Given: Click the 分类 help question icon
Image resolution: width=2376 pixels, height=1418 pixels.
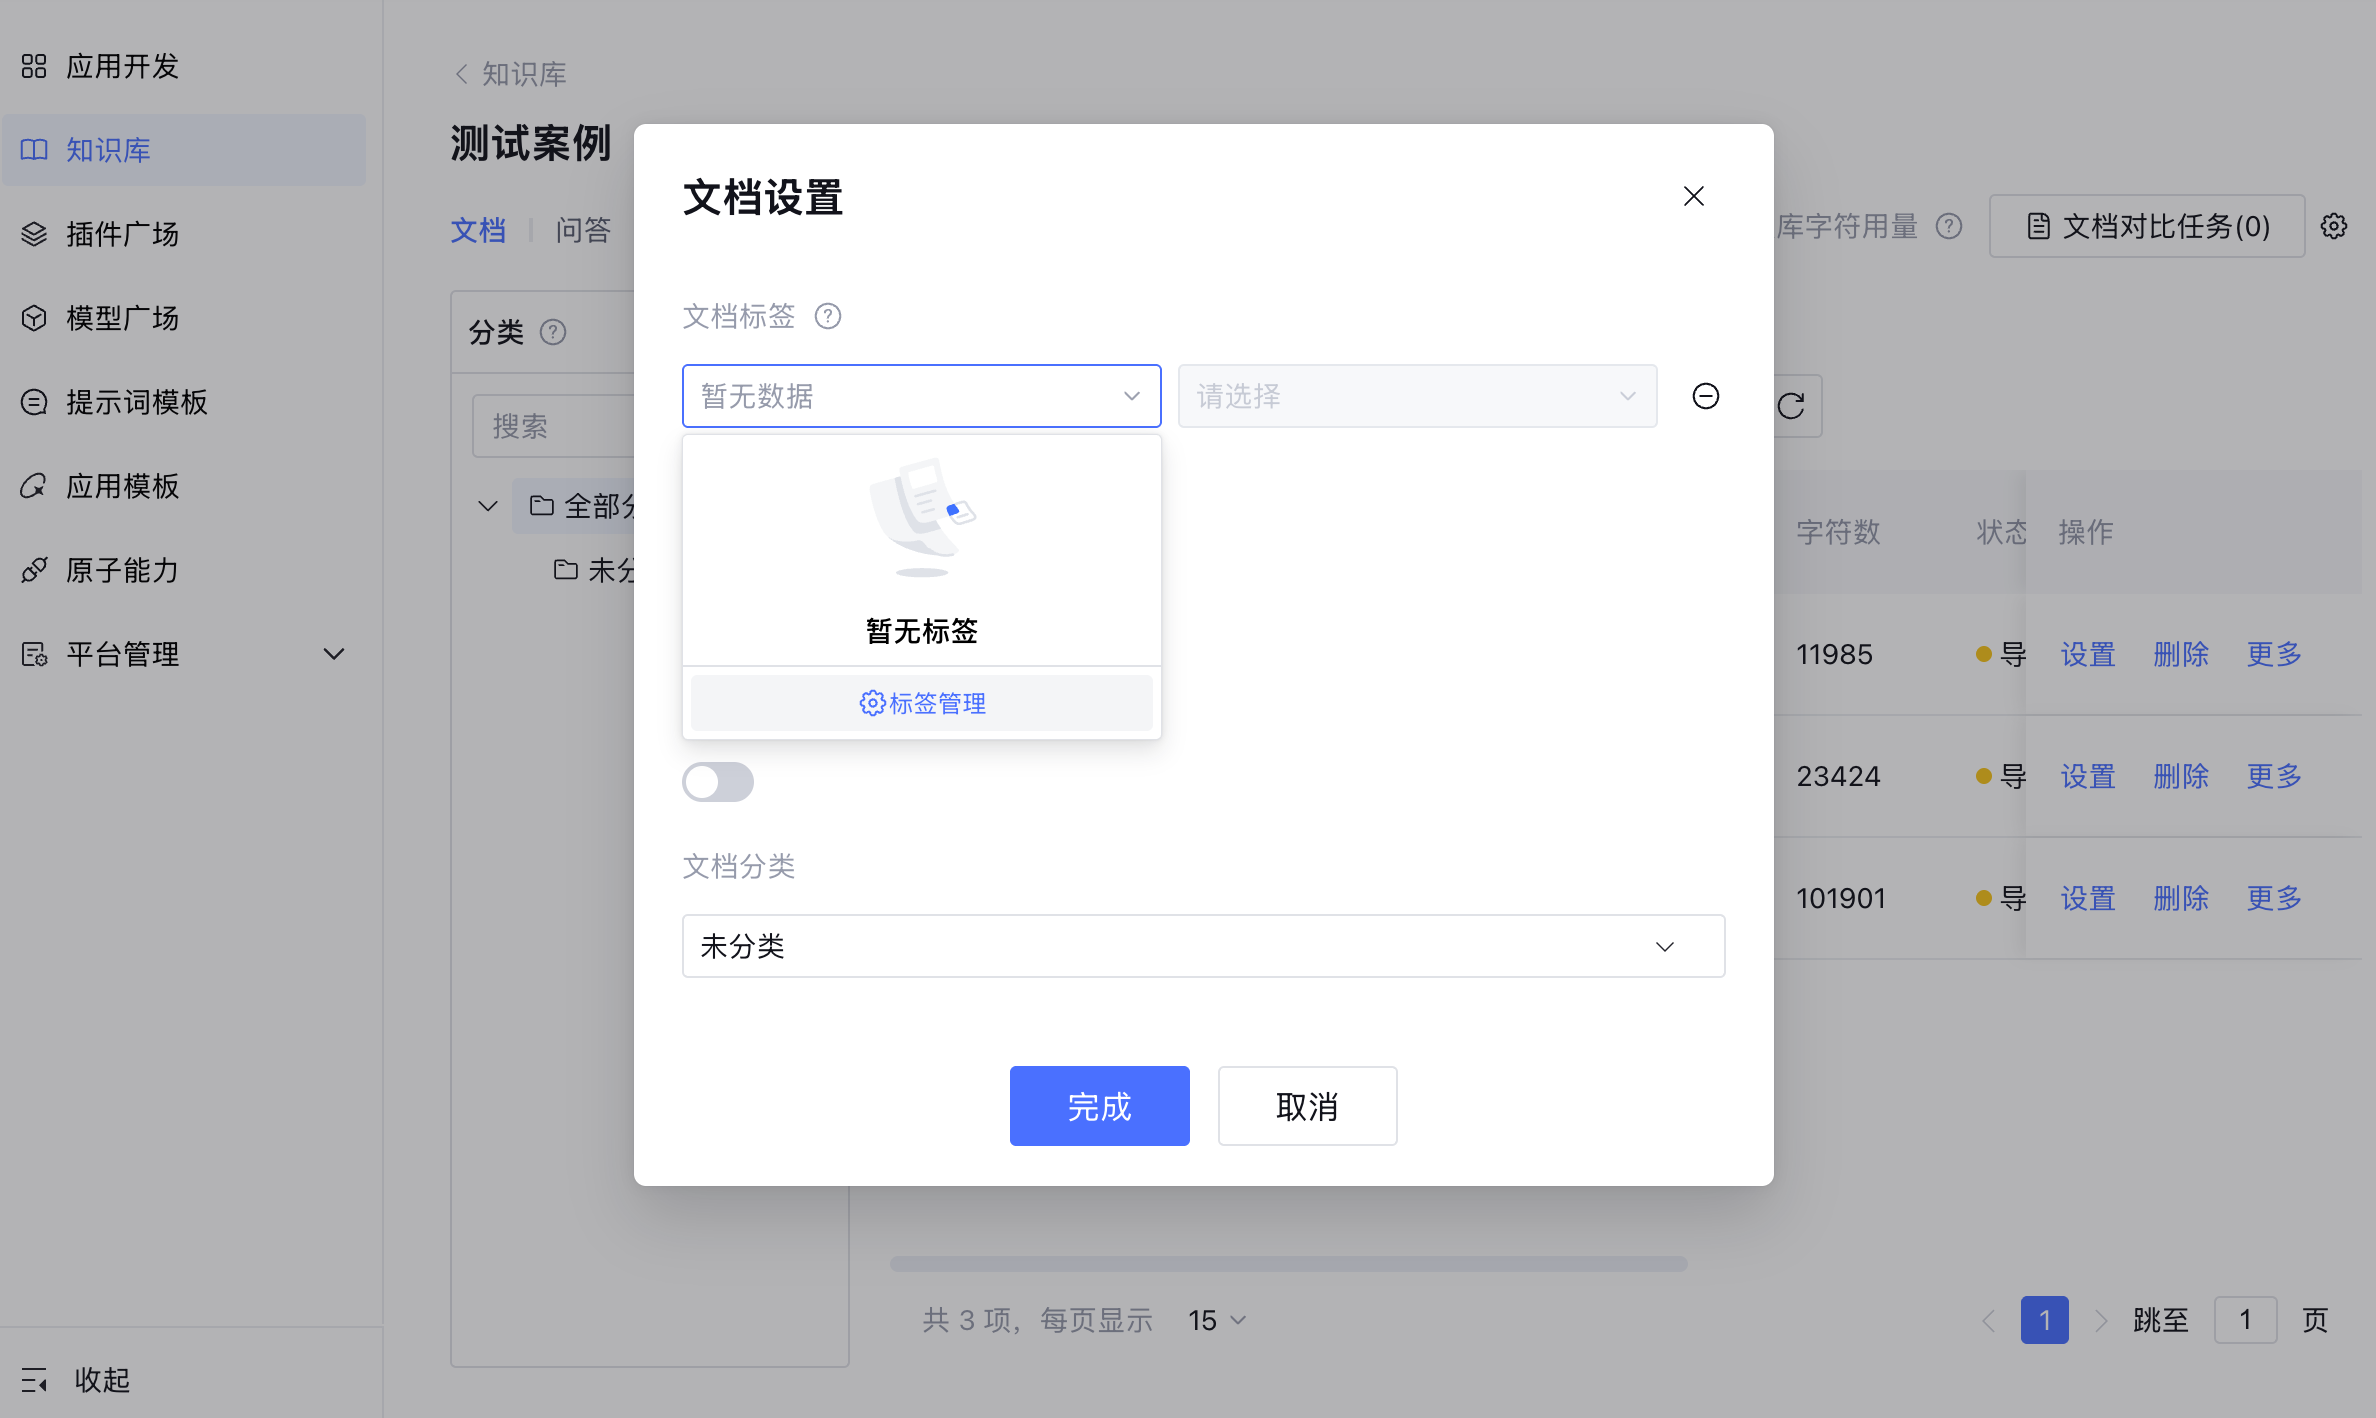Looking at the screenshot, I should (x=553, y=332).
